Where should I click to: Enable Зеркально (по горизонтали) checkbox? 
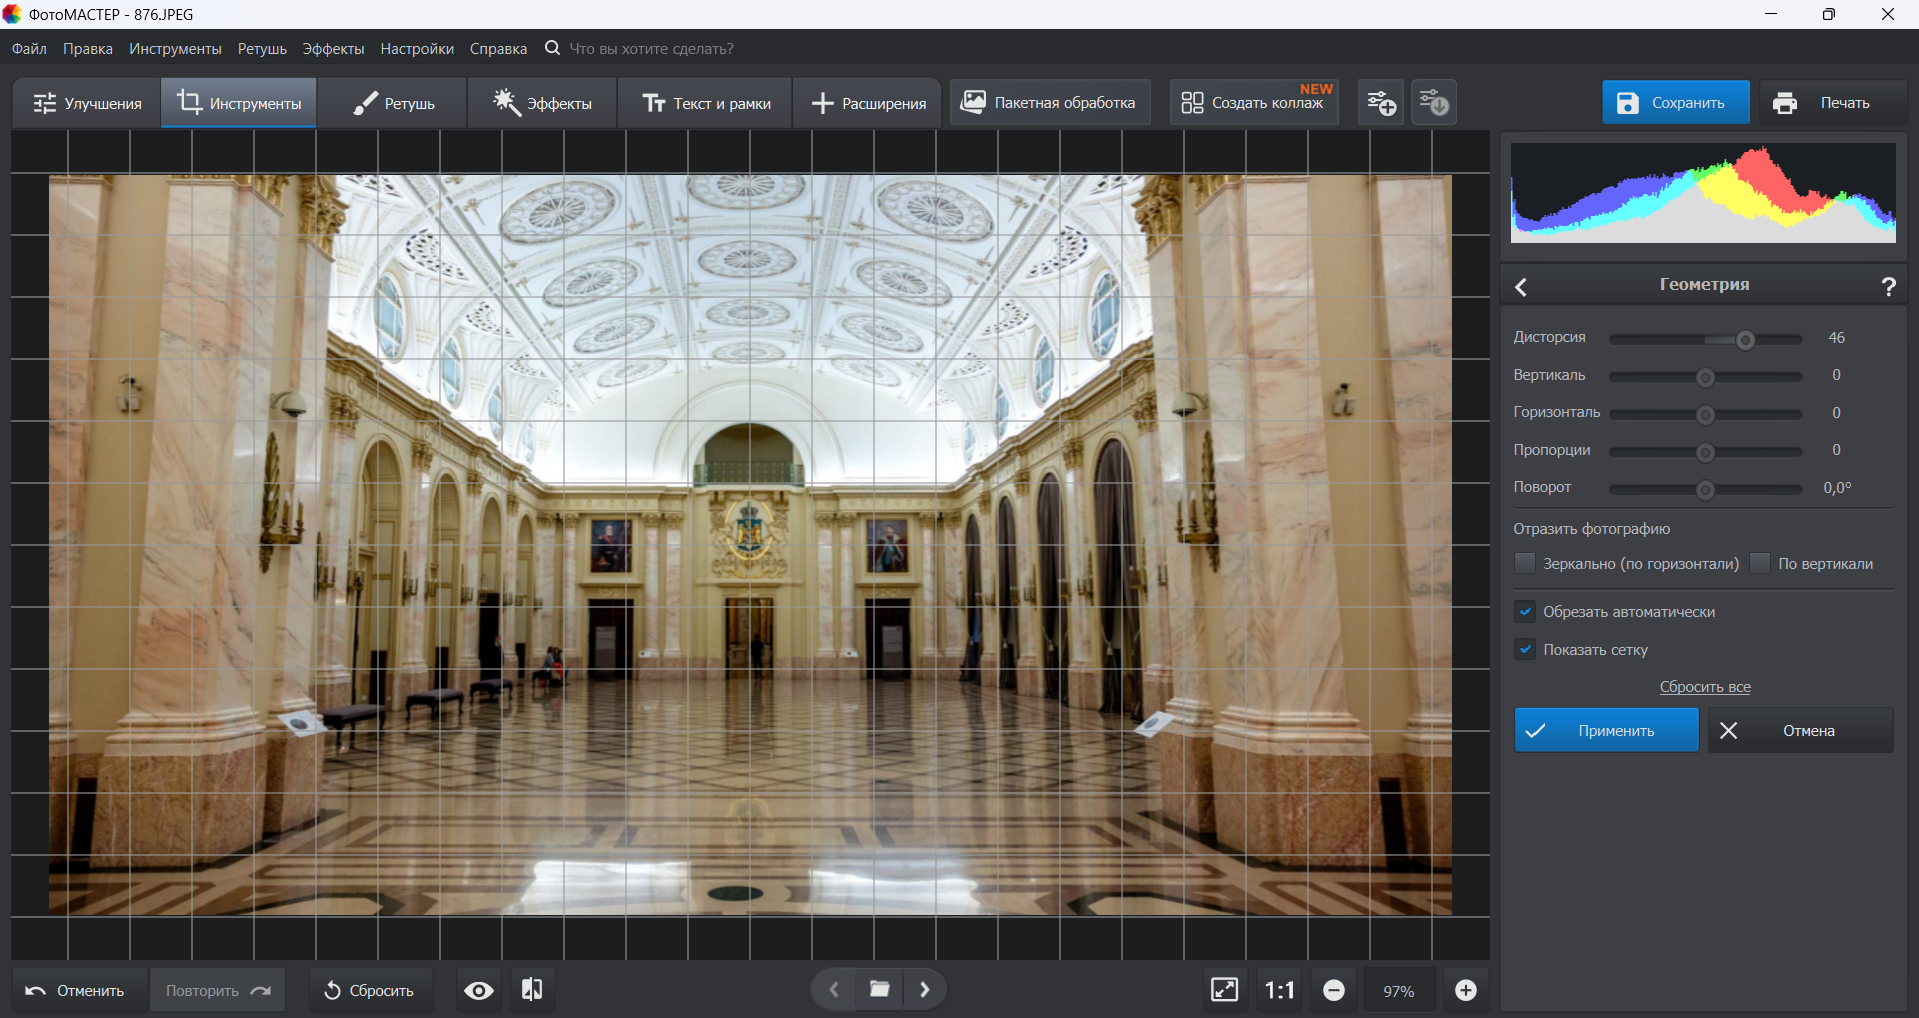pos(1525,564)
